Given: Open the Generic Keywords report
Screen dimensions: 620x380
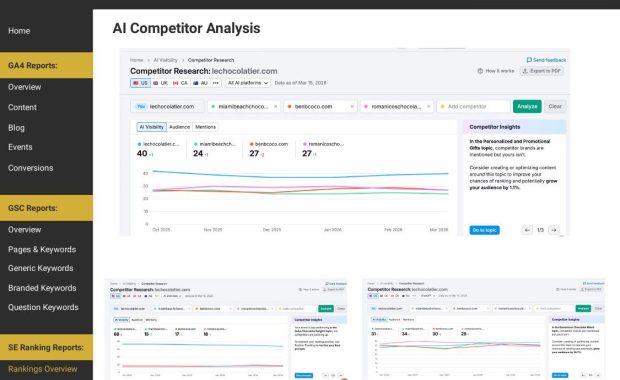Looking at the screenshot, I should tap(41, 268).
